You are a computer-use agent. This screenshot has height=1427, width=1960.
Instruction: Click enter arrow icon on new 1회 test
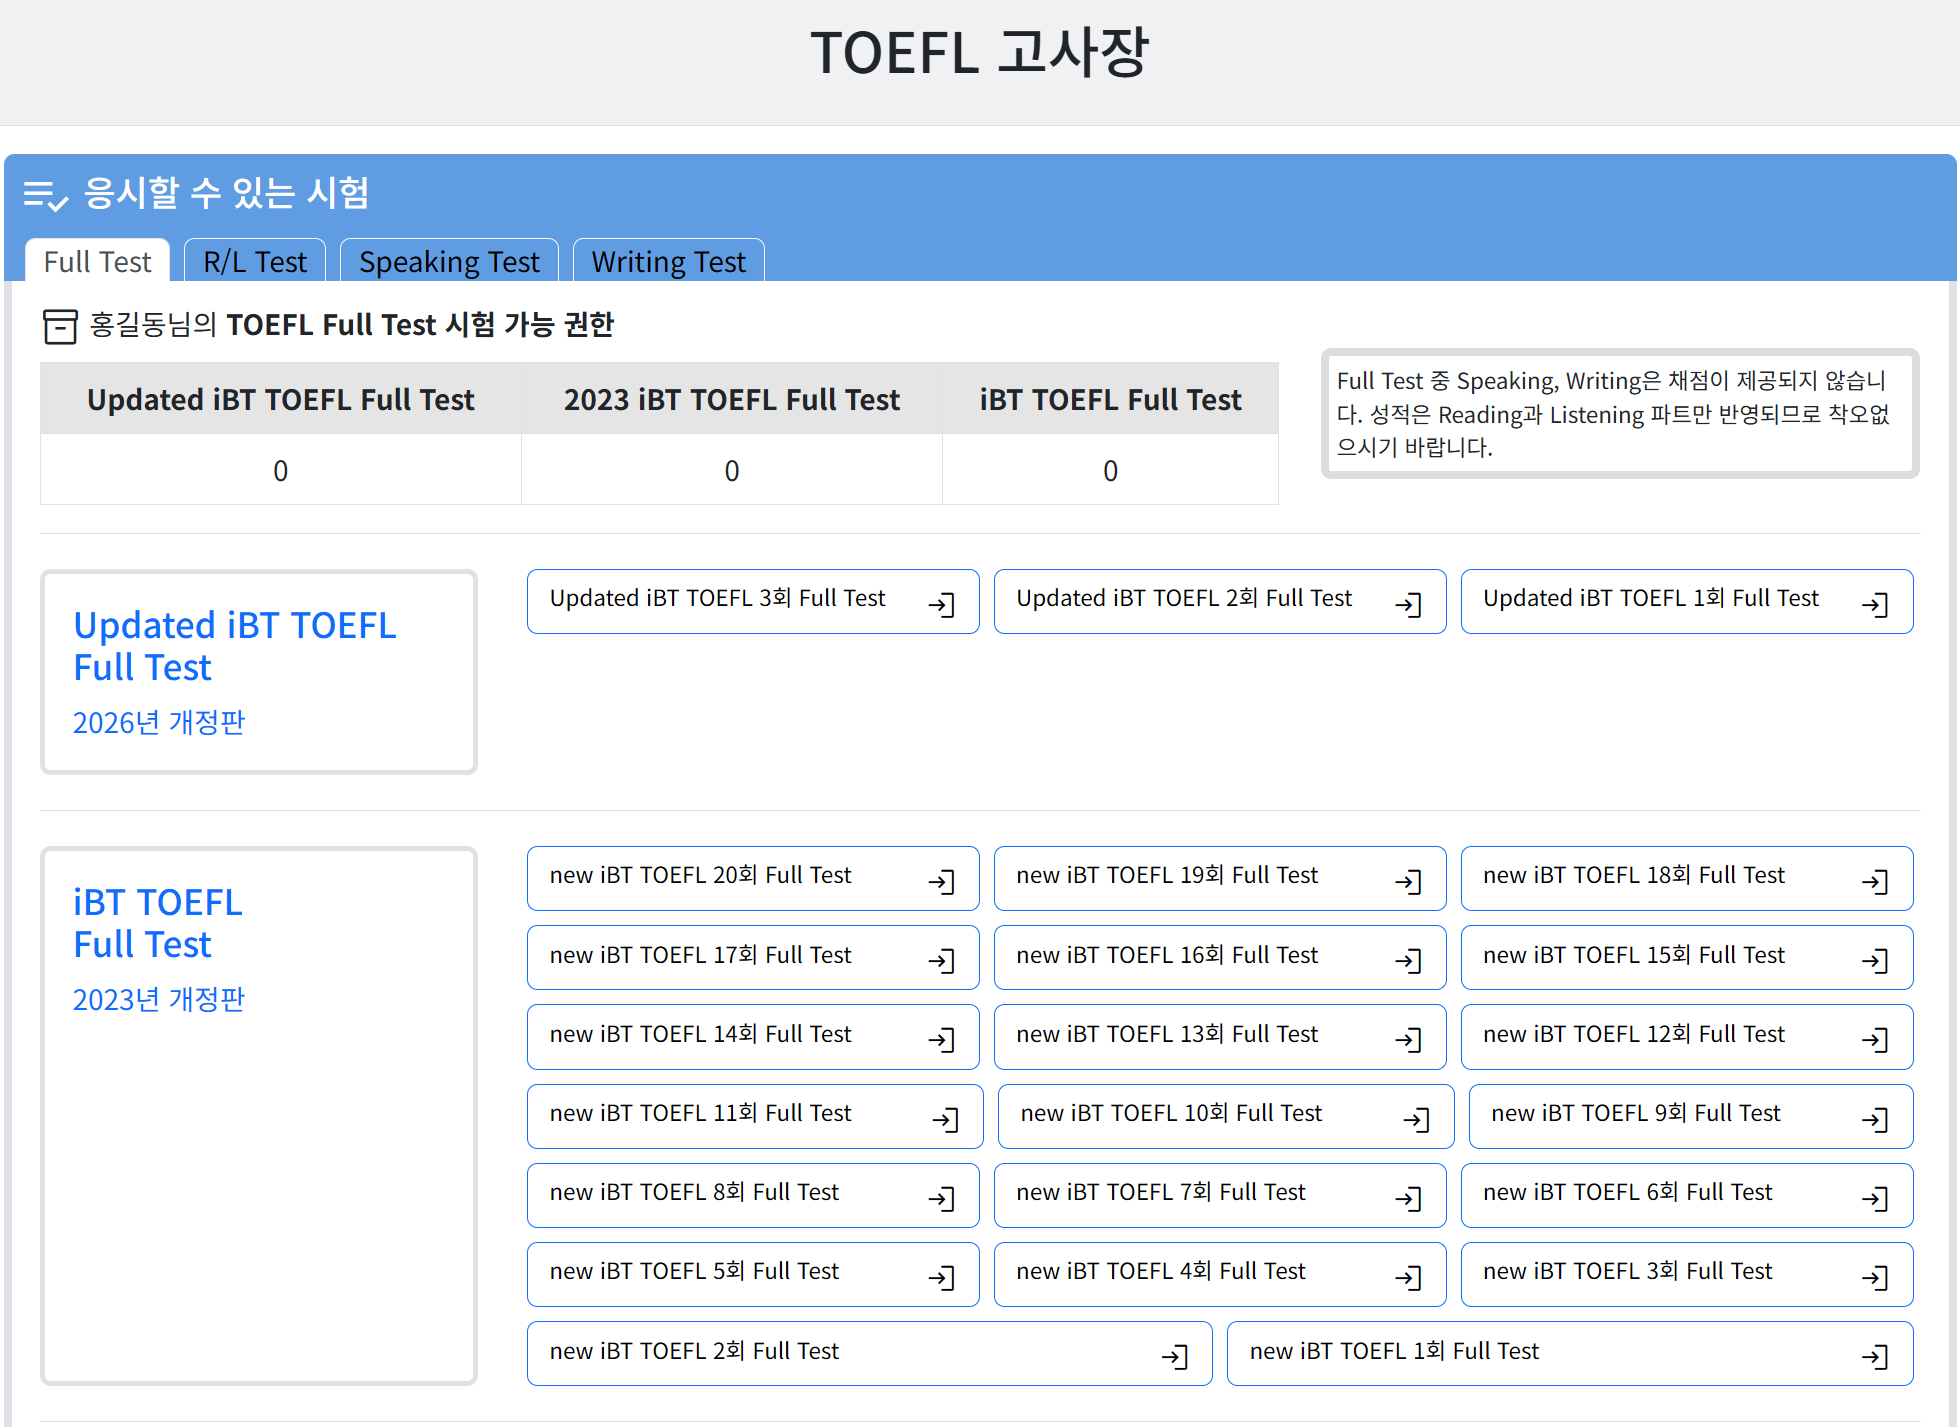click(x=1875, y=1357)
